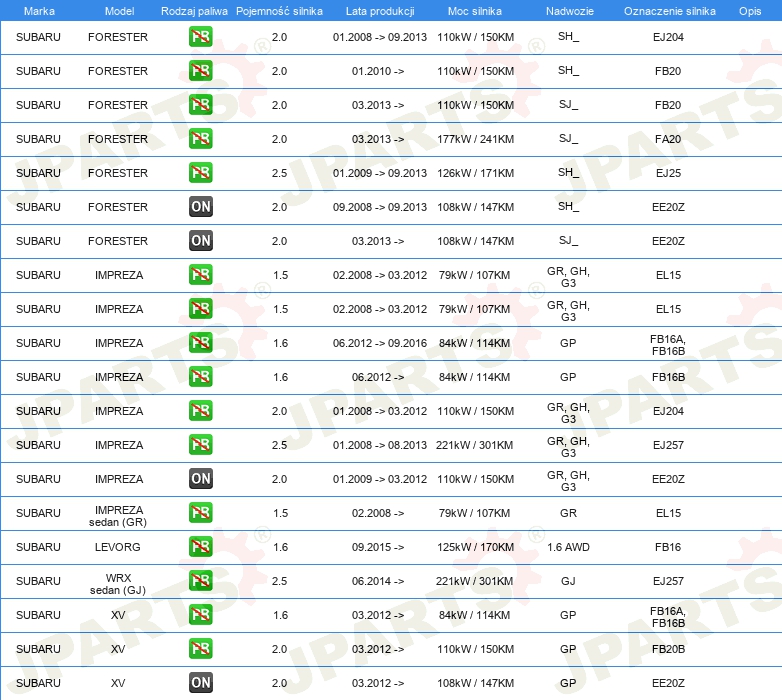Click production dates 01.2009 -> 09.2013
The height and width of the screenshot is (700, 782).
(x=380, y=173)
